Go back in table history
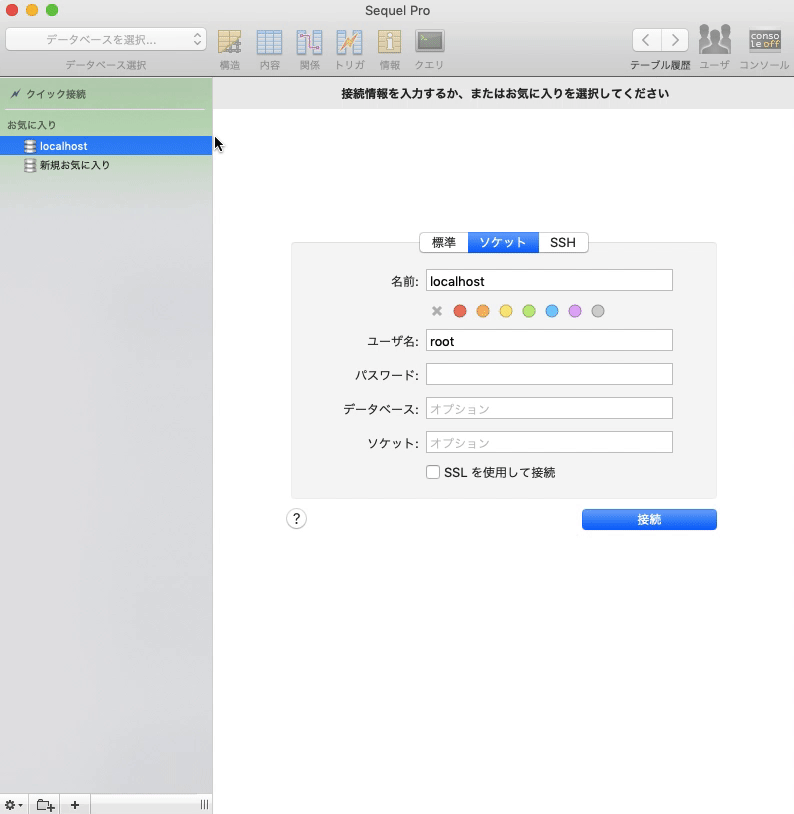 click(647, 40)
